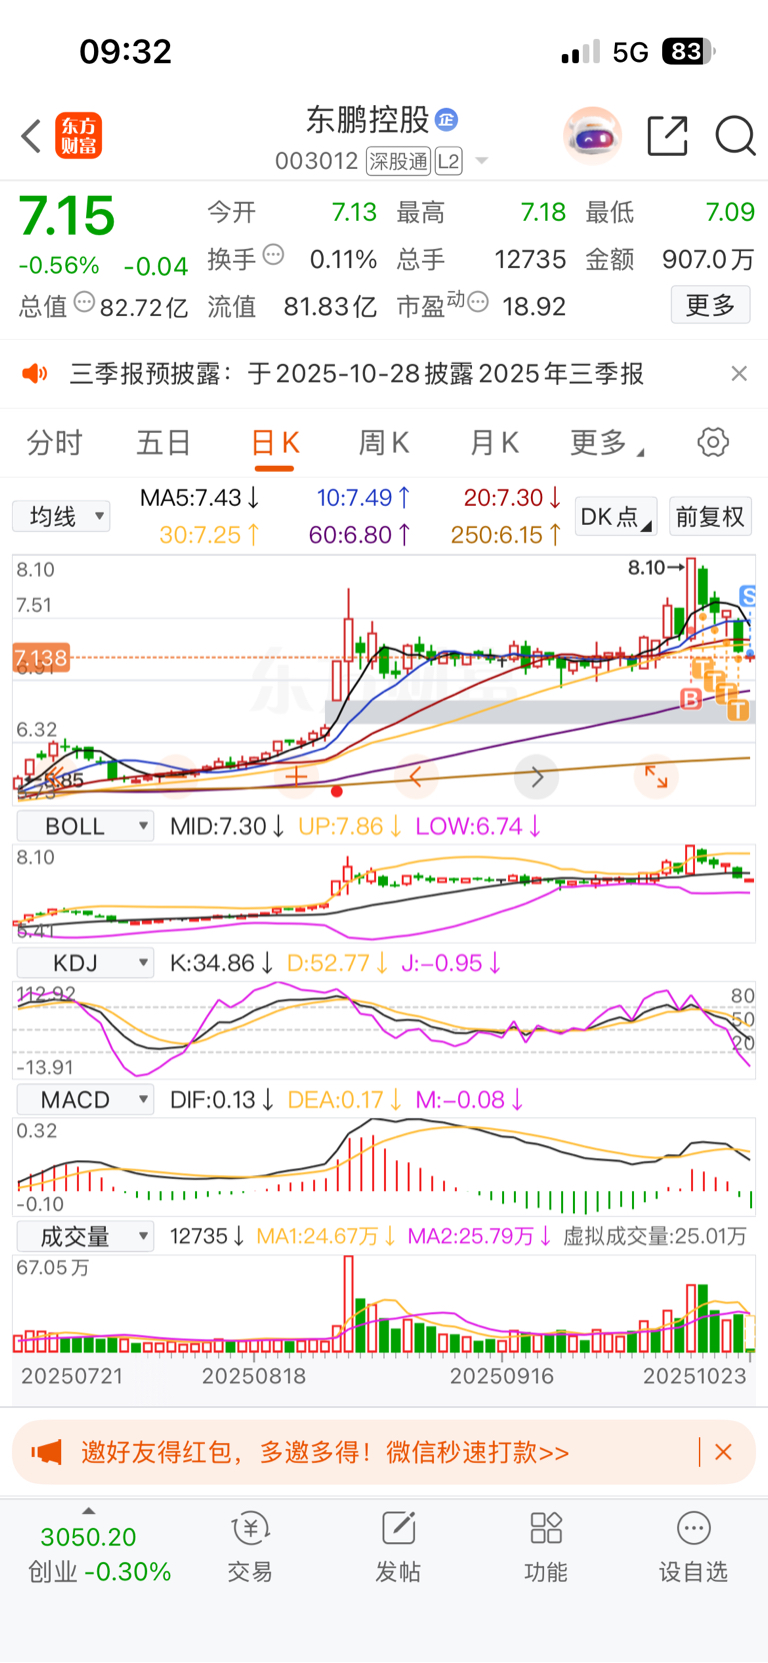This screenshot has height=1663, width=768.
Task: Open the DK点 dropdown
Action: pos(616,517)
